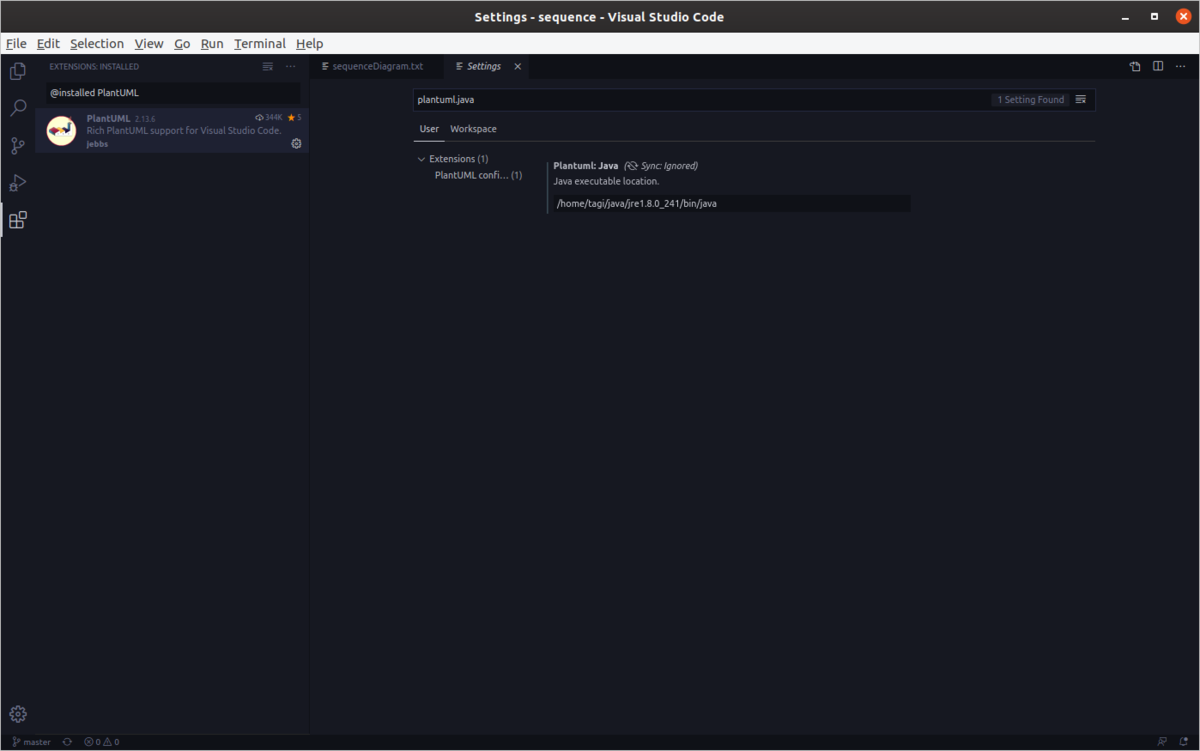
Task: Open the View menu
Action: (149, 44)
